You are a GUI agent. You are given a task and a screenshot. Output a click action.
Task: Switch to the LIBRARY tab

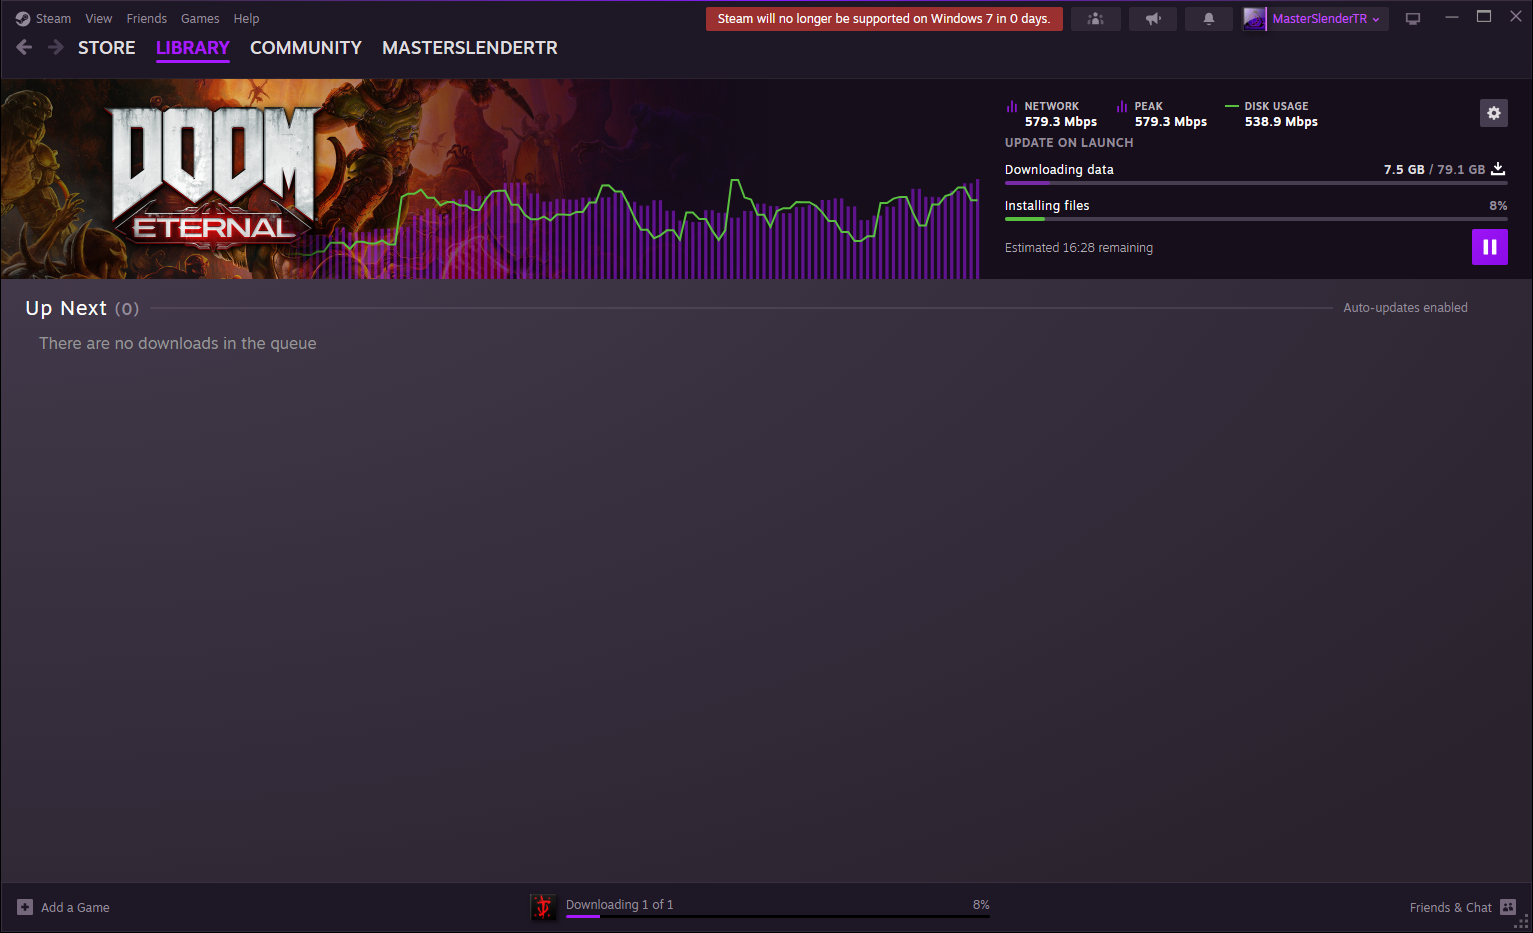click(x=193, y=48)
